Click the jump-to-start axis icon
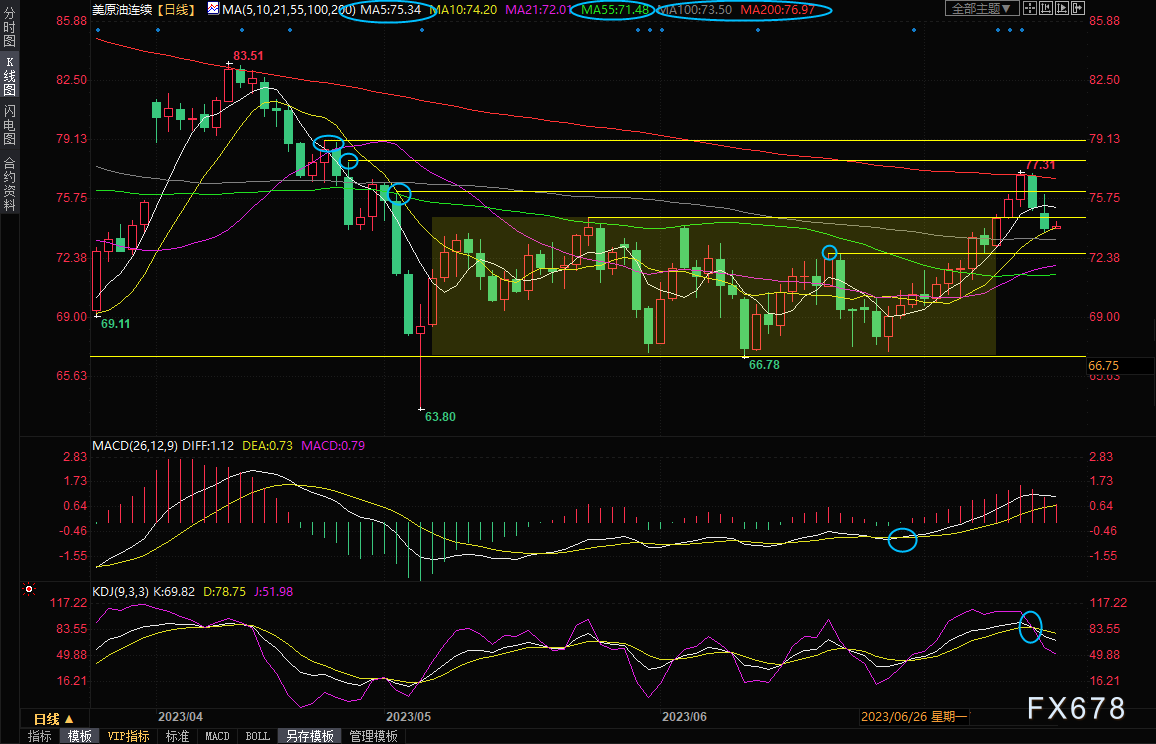The height and width of the screenshot is (744, 1156). [1045, 8]
